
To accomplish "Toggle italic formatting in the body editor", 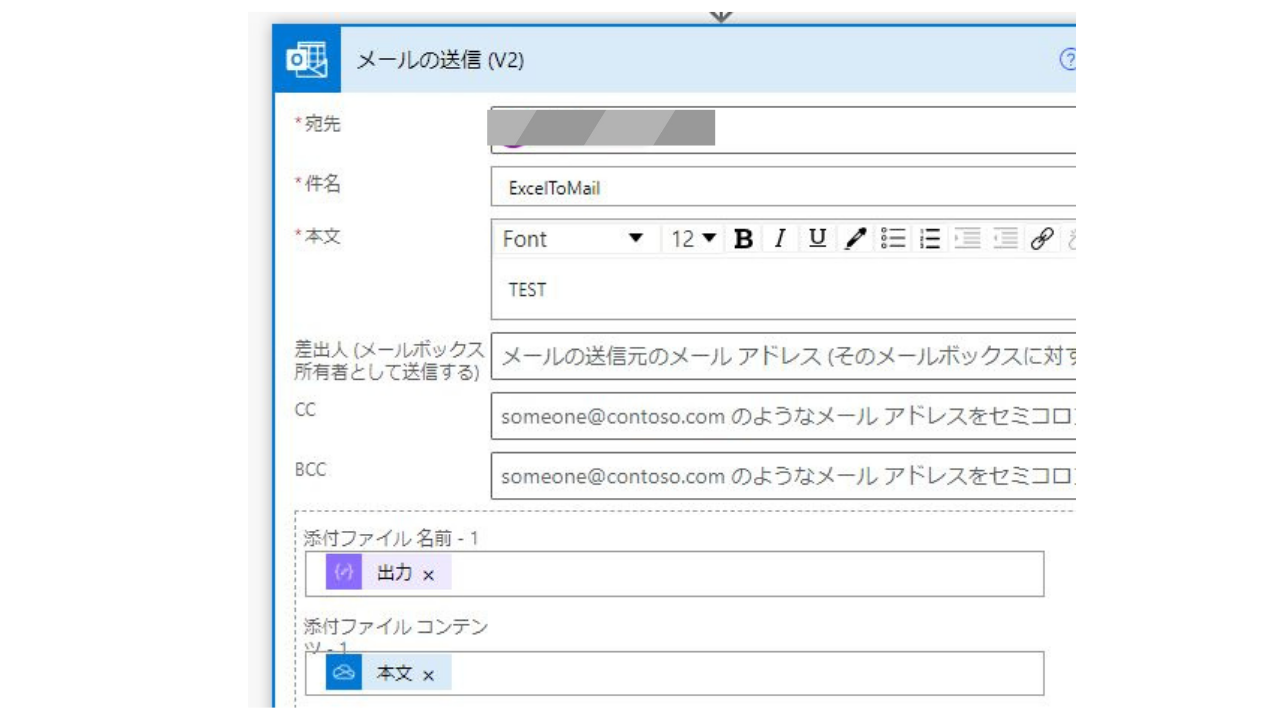I will (x=780, y=239).
